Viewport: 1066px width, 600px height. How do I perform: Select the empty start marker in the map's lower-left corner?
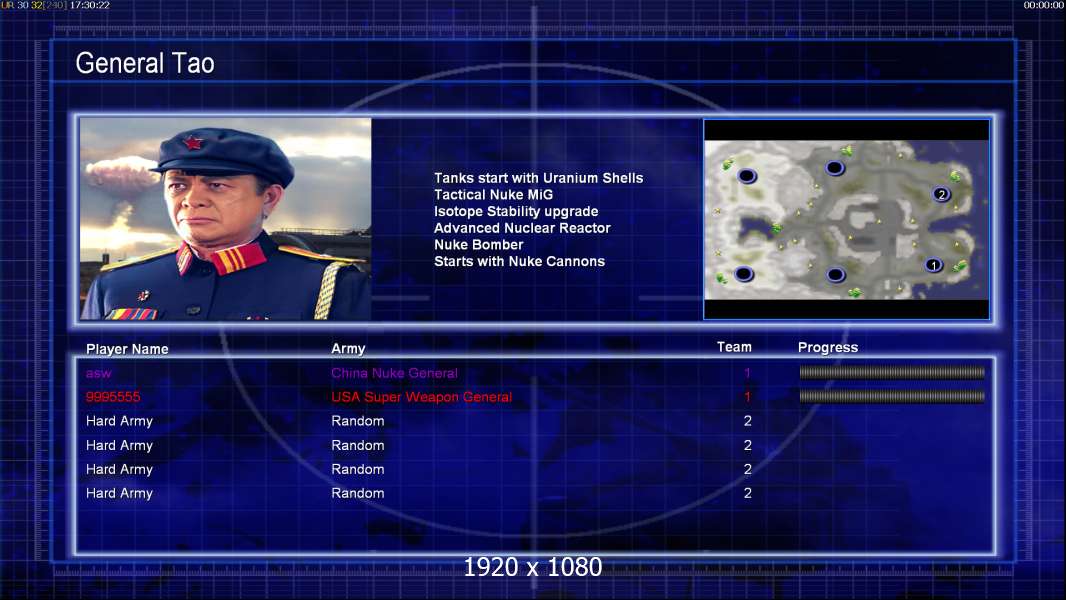tap(744, 275)
